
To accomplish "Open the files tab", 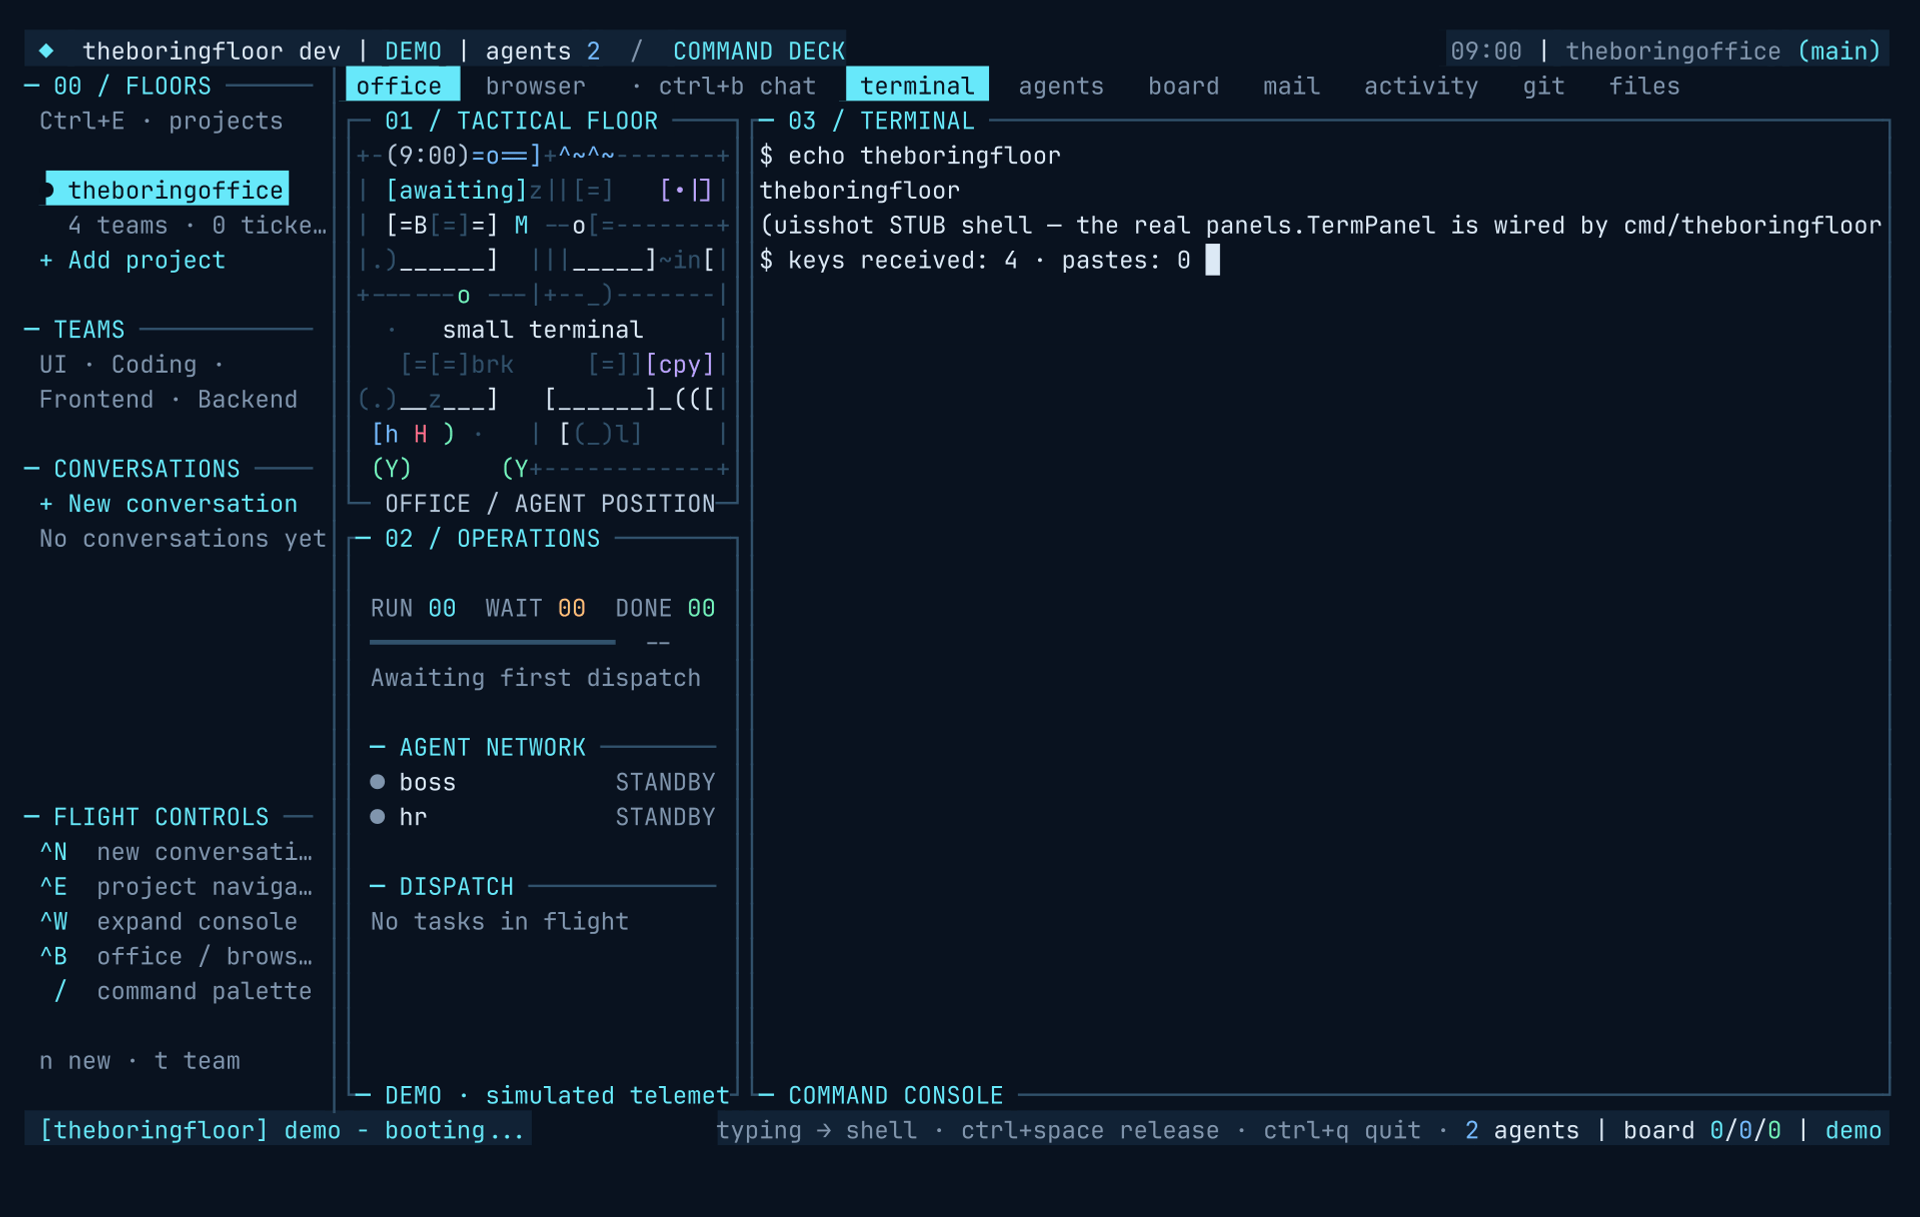I will coord(1644,86).
